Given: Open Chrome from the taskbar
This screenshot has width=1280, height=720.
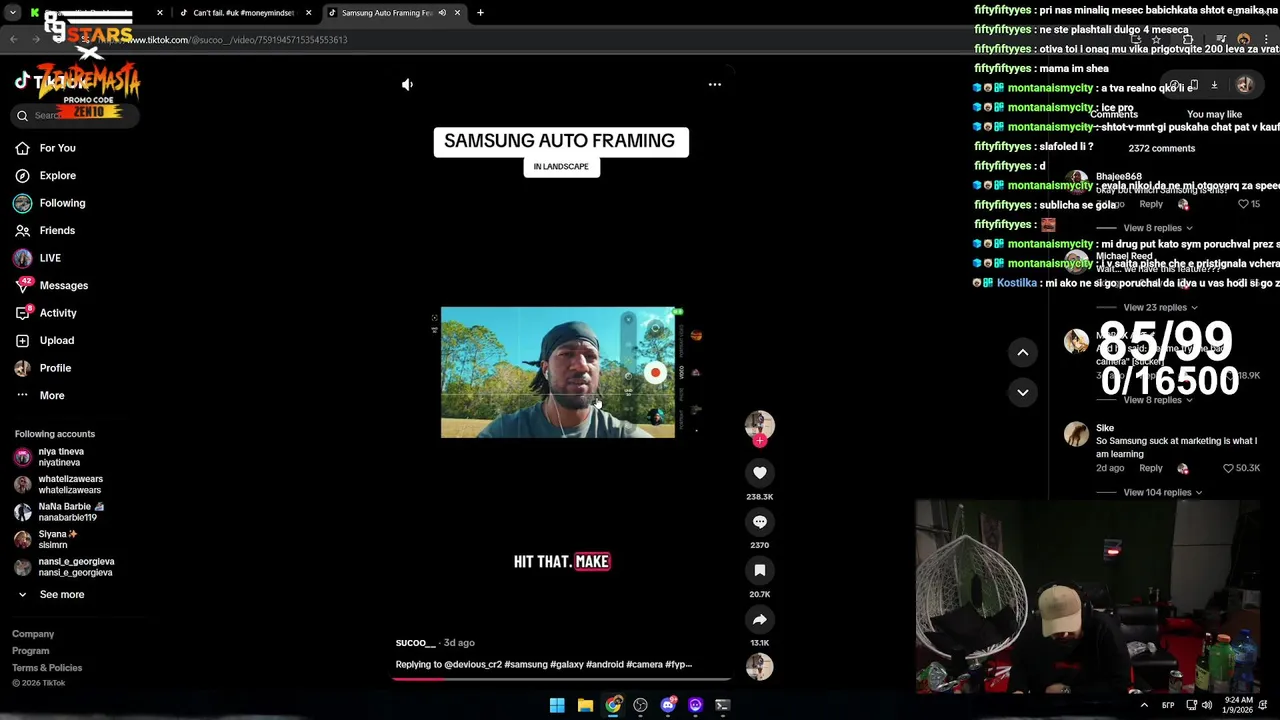Looking at the screenshot, I should pyautogui.click(x=613, y=705).
